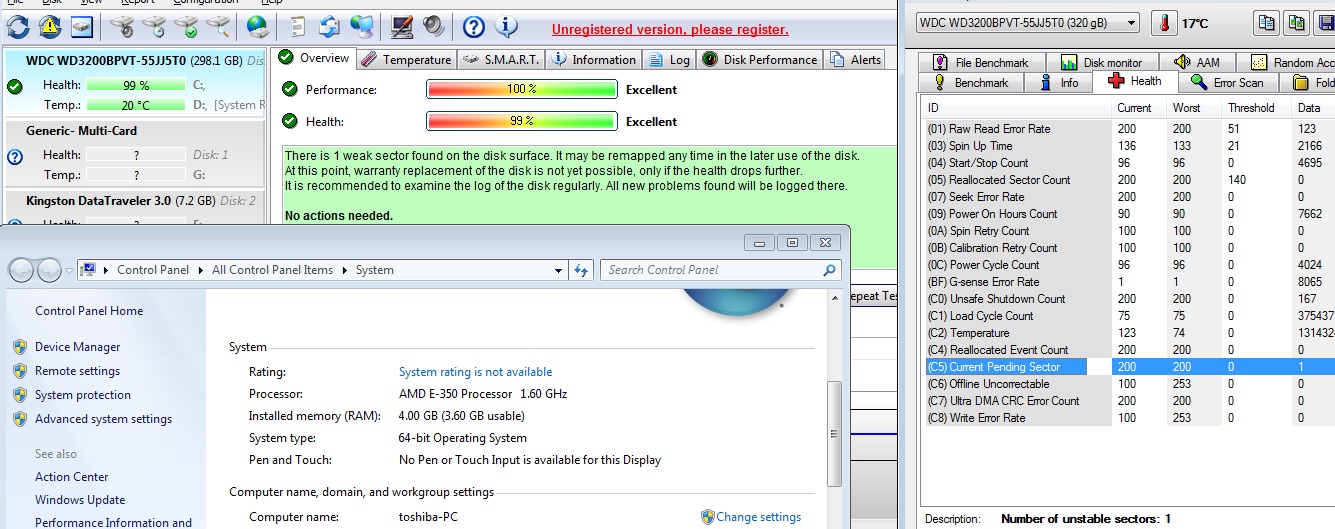Open Advanced system settings link
This screenshot has height=529, width=1335.
coord(103,419)
